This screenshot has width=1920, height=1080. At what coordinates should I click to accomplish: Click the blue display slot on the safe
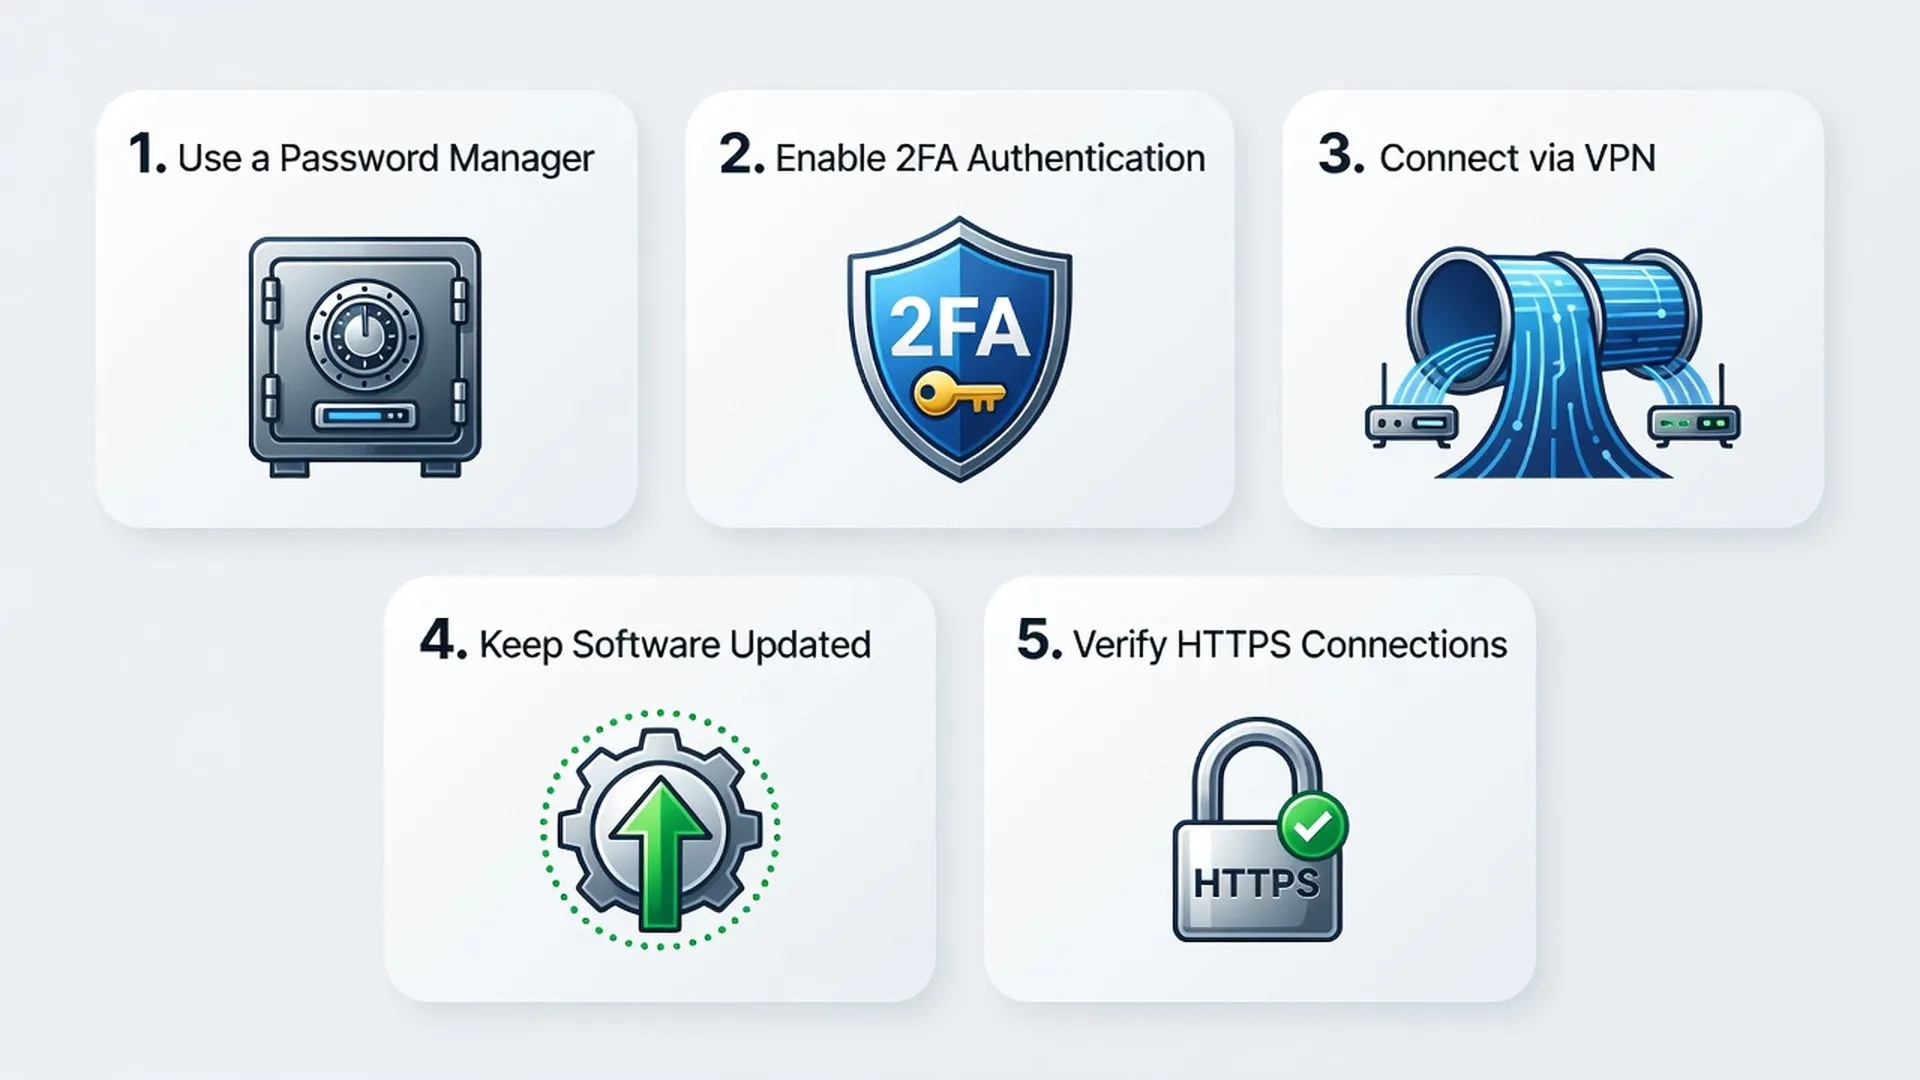(x=364, y=415)
